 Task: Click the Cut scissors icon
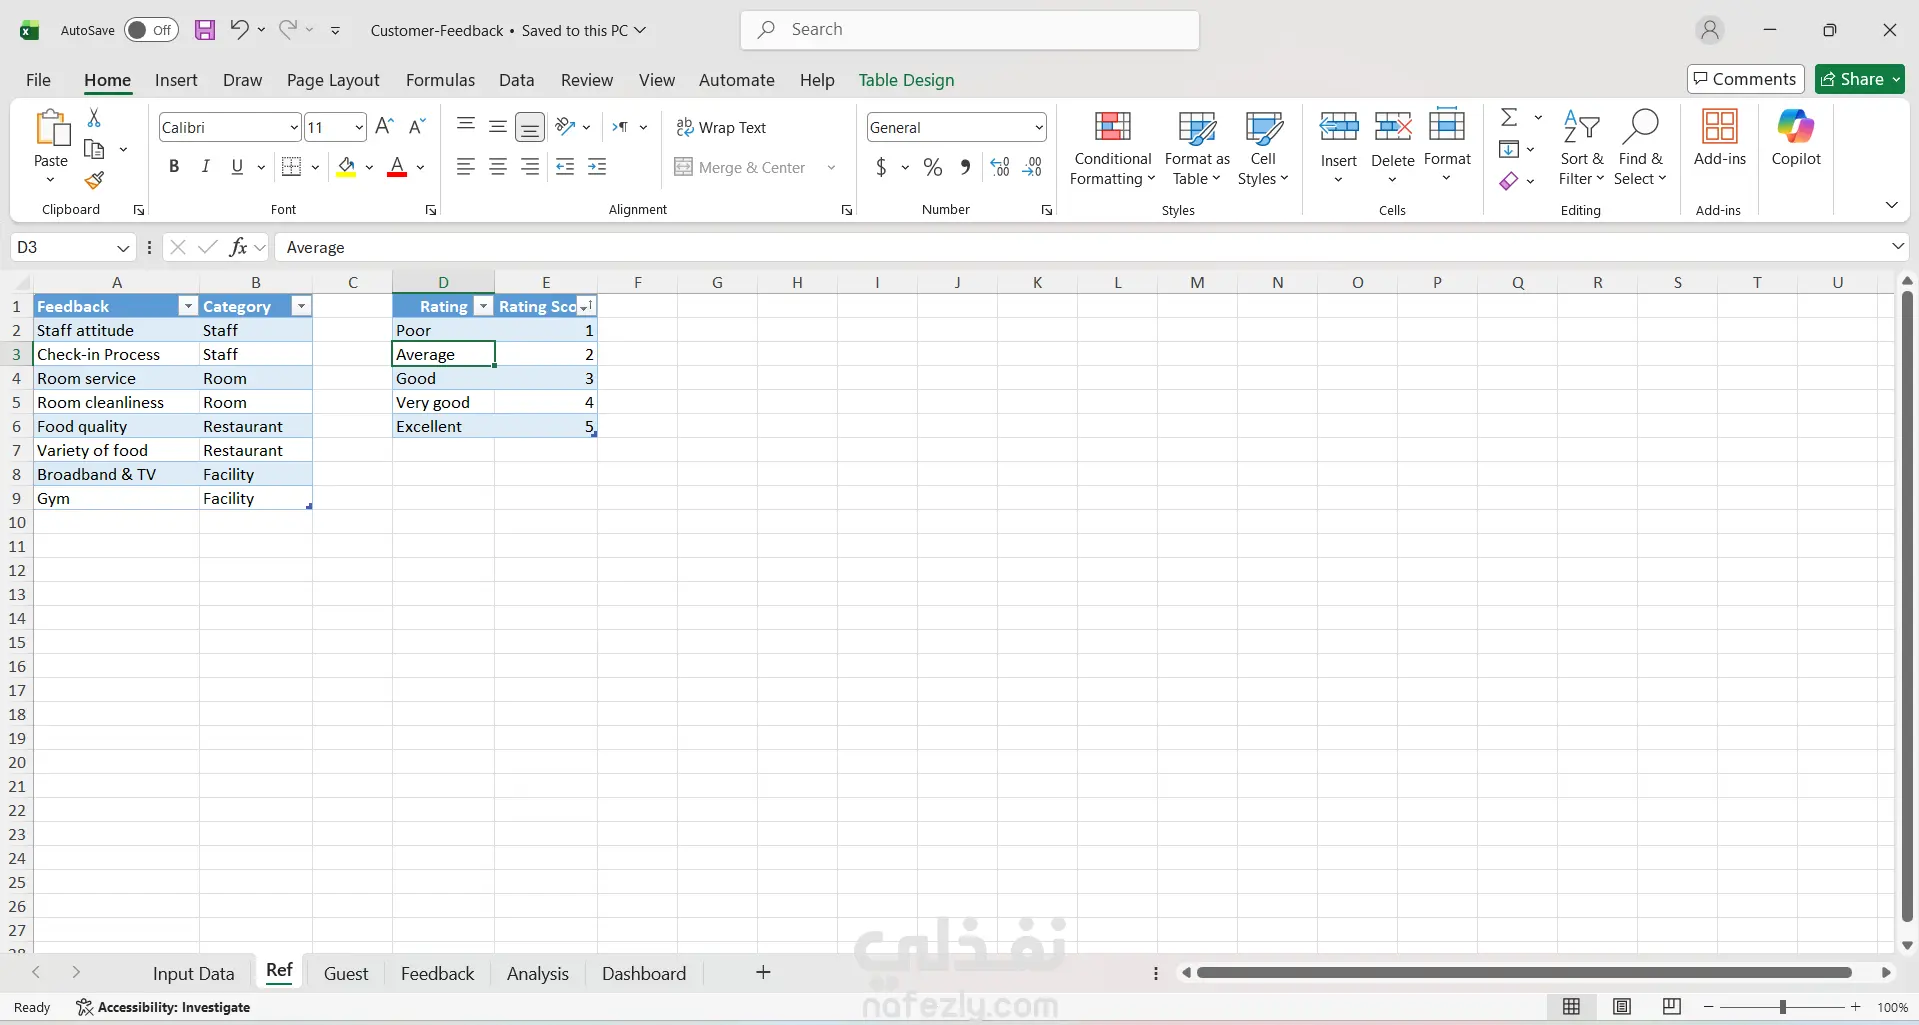(94, 118)
